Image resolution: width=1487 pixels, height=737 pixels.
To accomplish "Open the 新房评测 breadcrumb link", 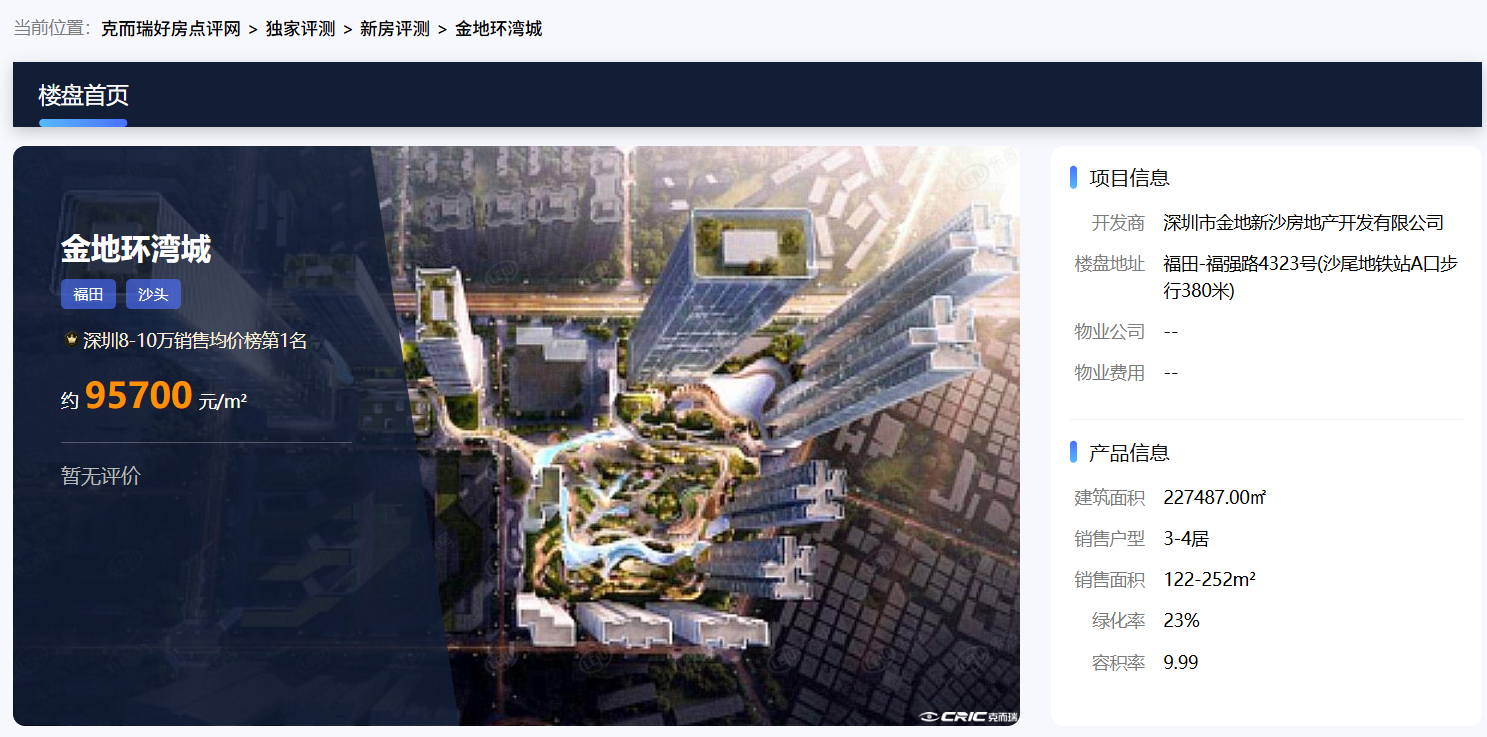I will [x=395, y=28].
